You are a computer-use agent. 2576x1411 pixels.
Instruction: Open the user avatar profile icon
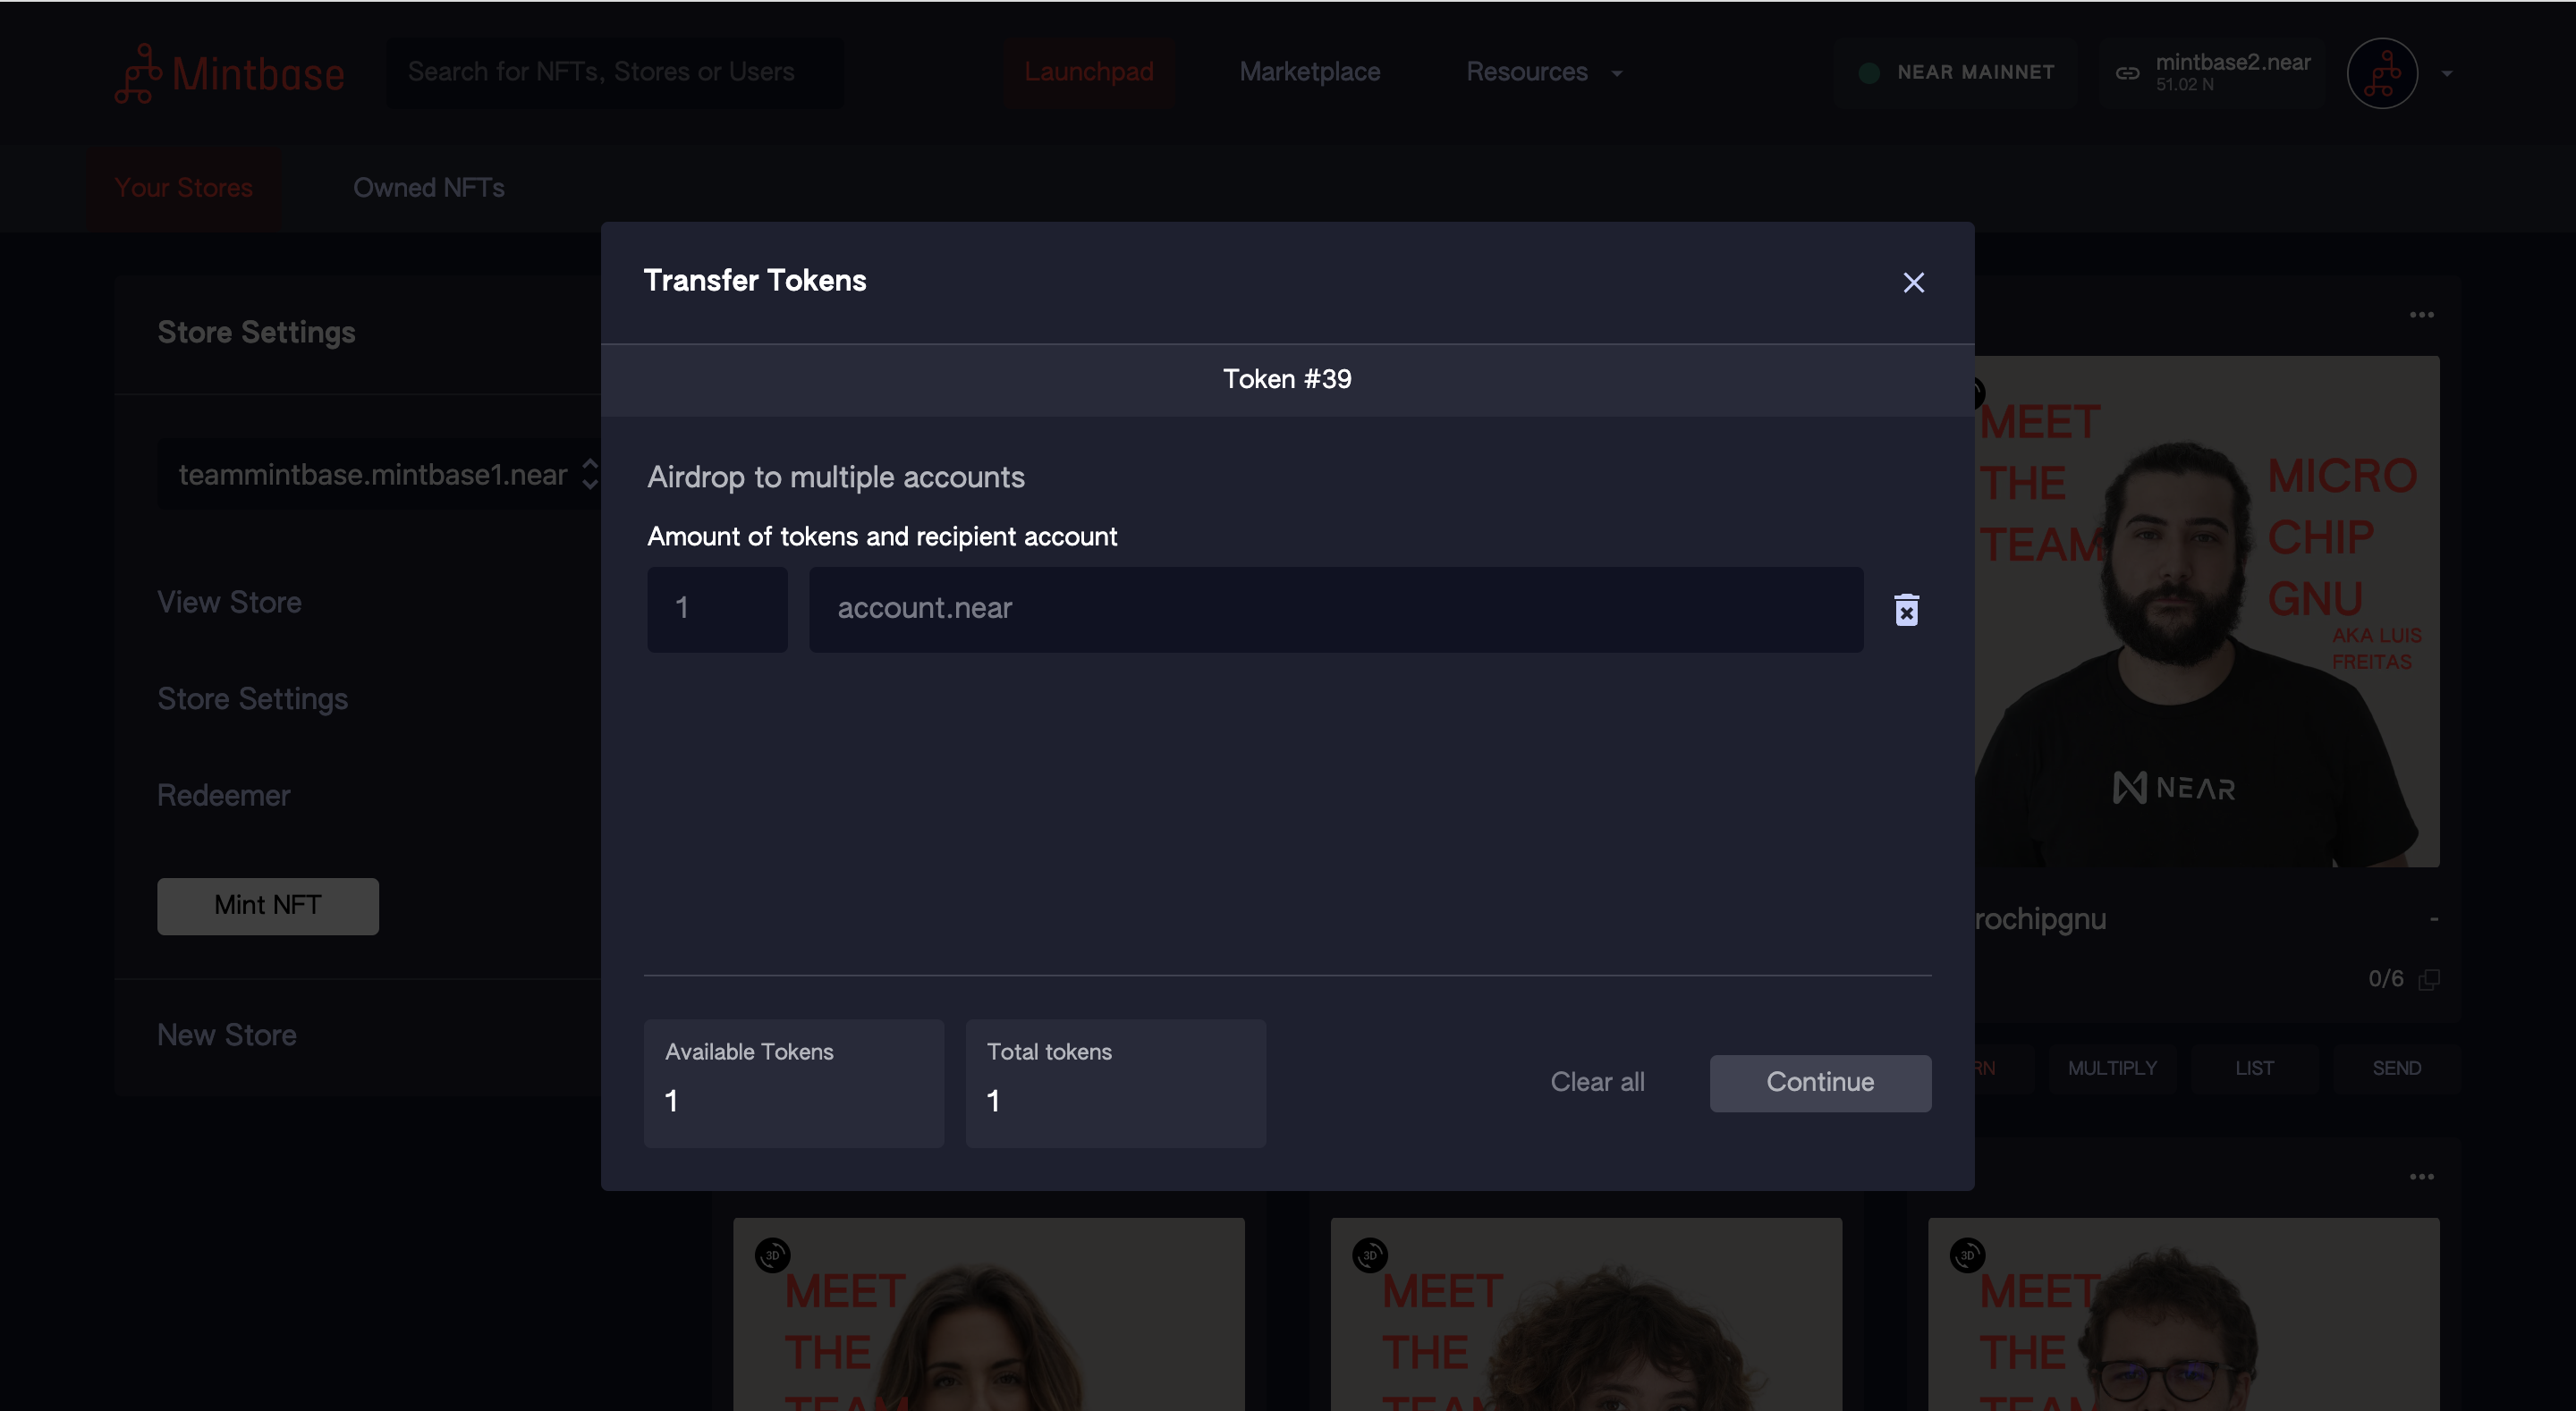click(2382, 73)
